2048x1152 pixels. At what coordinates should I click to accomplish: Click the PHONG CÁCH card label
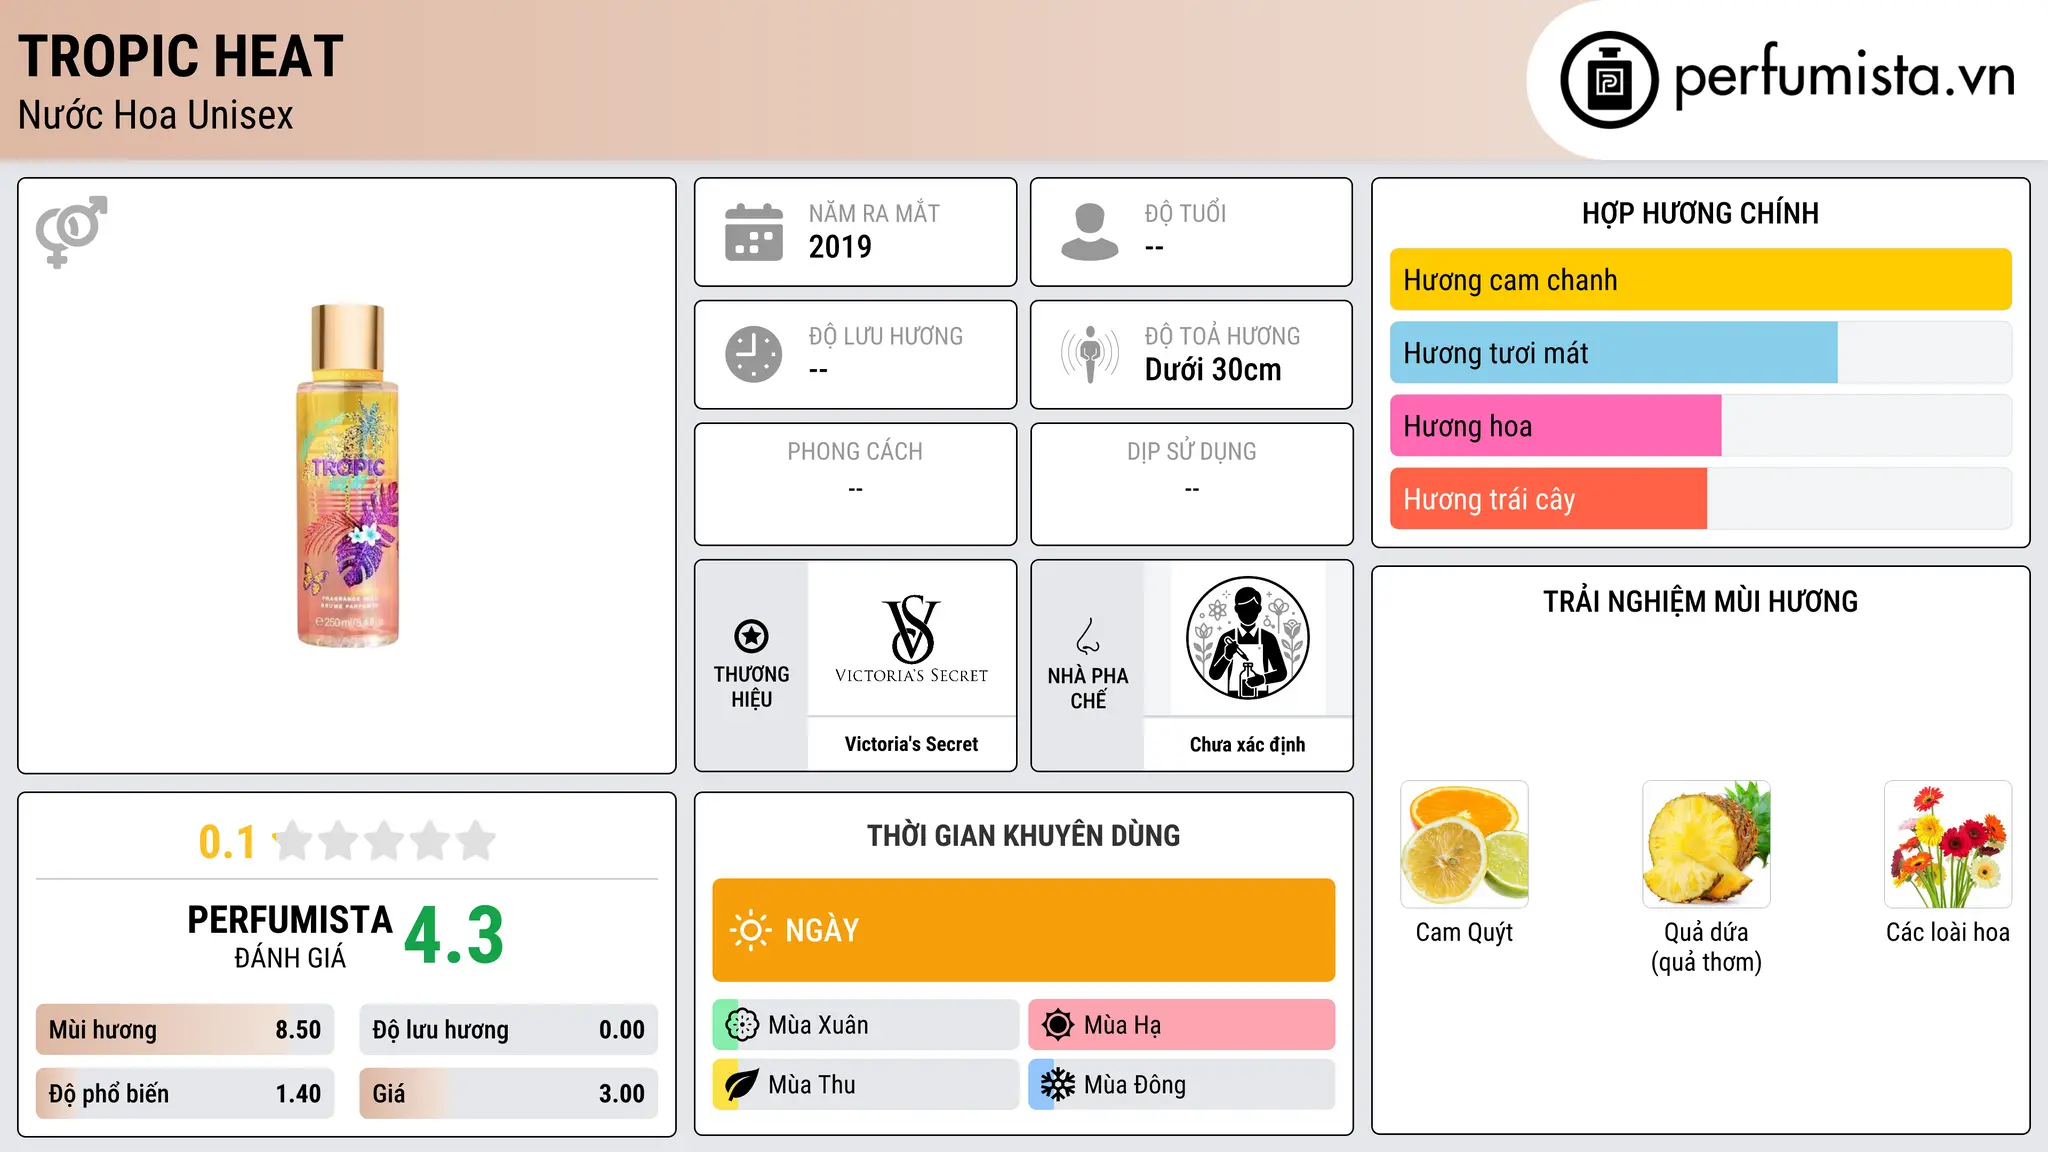coord(855,452)
